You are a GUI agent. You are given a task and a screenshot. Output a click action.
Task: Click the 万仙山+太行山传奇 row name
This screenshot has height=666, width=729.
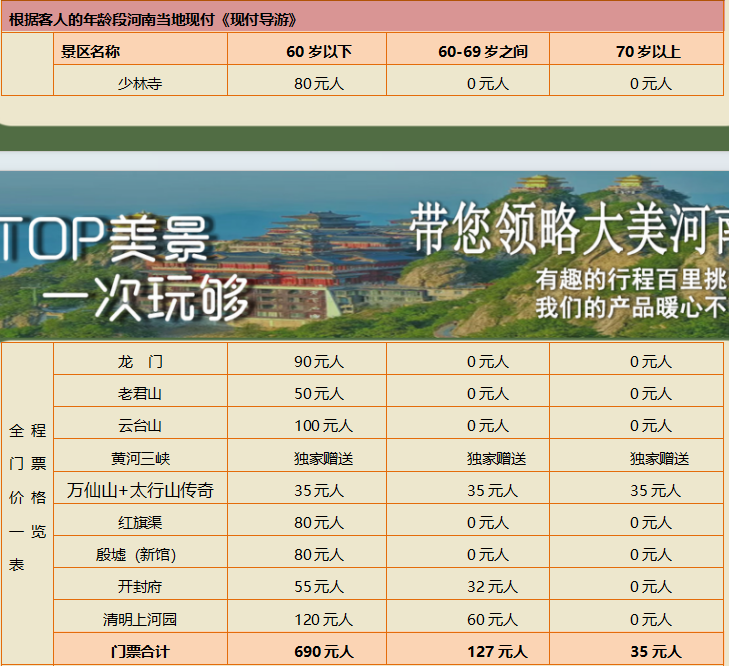140,490
